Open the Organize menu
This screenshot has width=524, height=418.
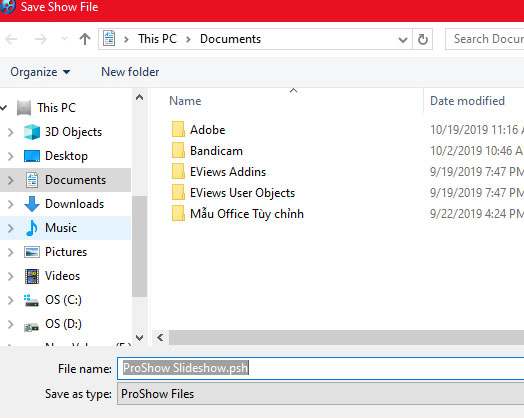(40, 72)
